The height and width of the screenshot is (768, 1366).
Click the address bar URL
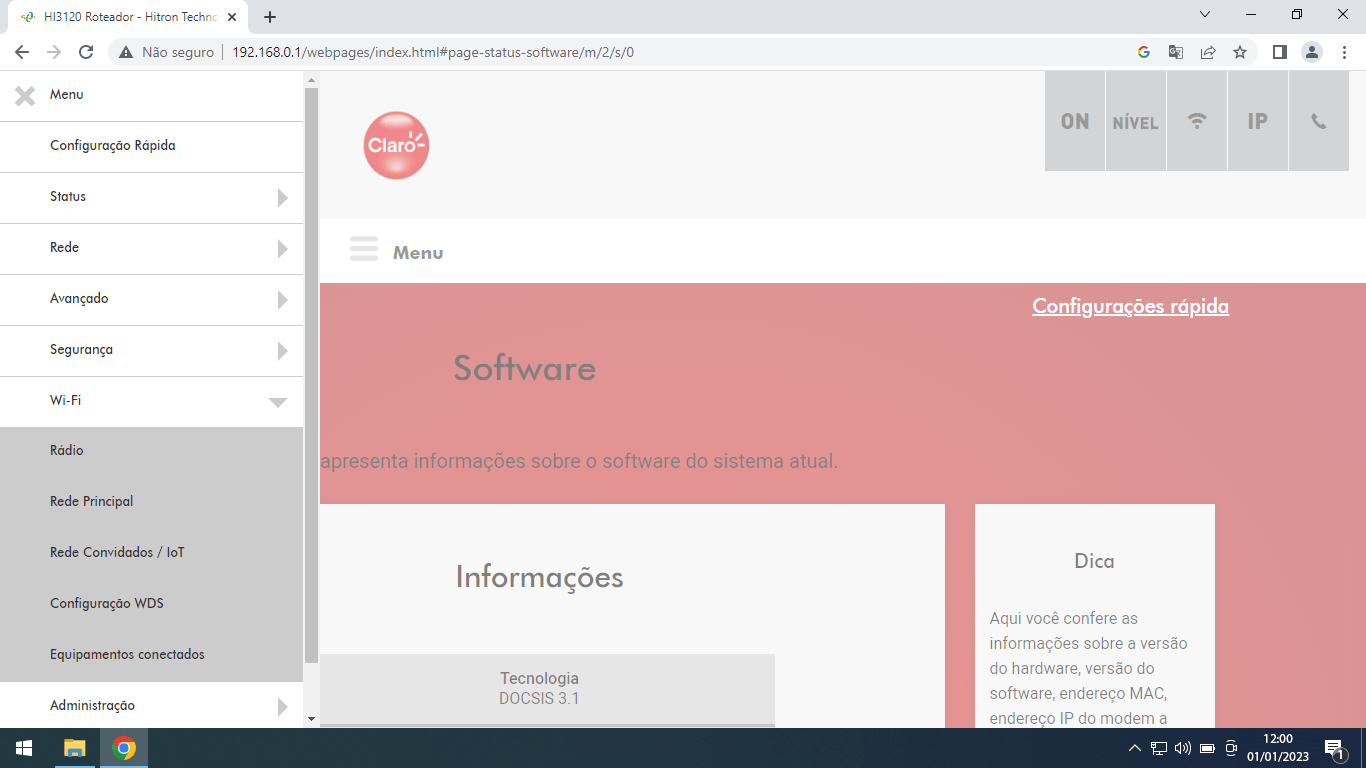pos(433,52)
